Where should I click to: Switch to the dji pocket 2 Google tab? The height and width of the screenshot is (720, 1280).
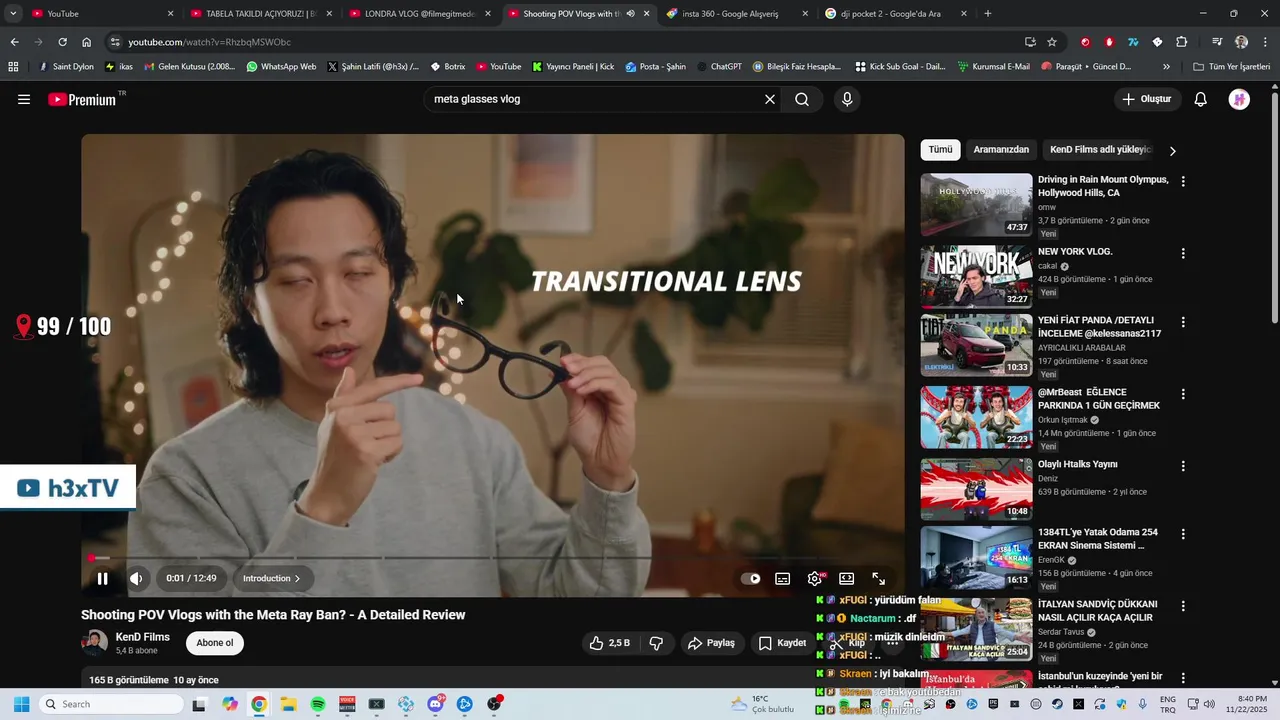coord(896,14)
